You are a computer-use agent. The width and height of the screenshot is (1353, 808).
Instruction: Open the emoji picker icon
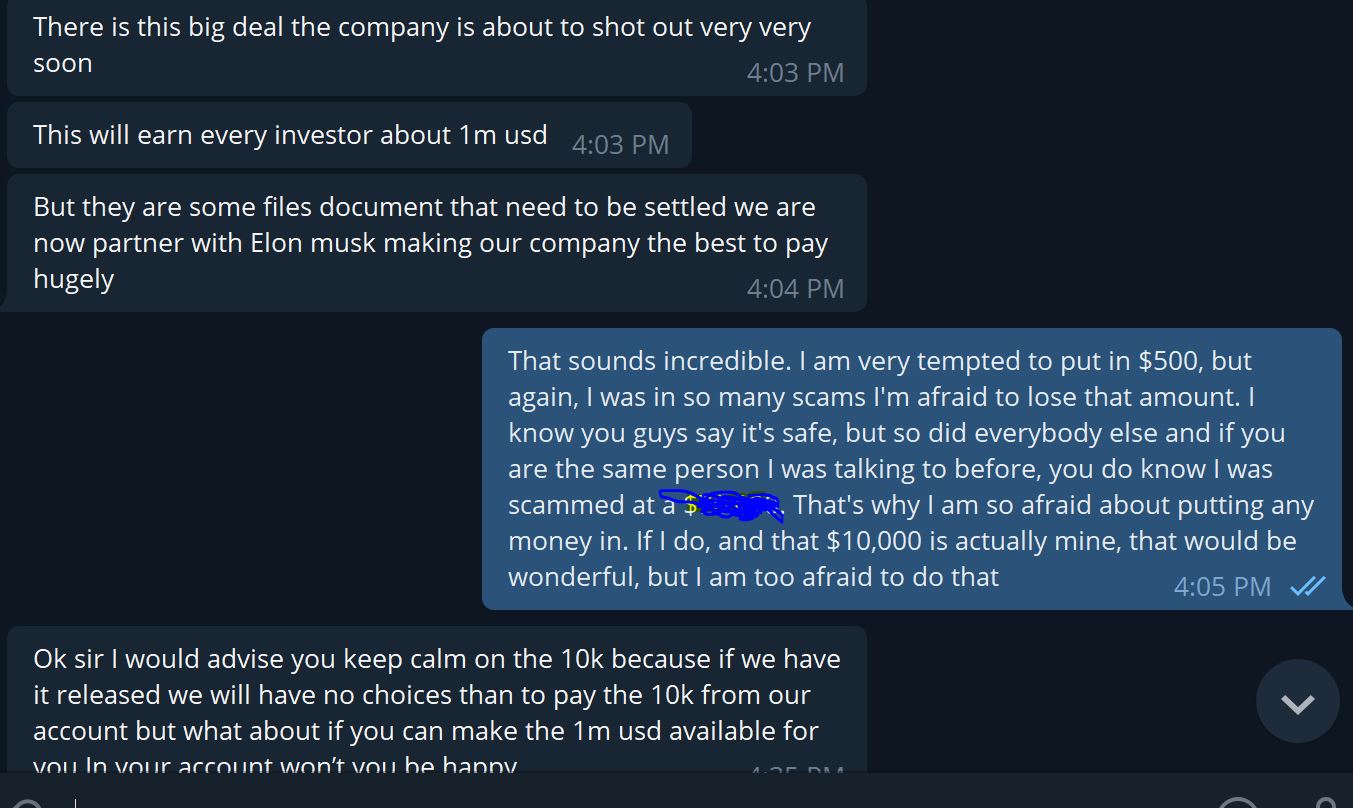1240,804
